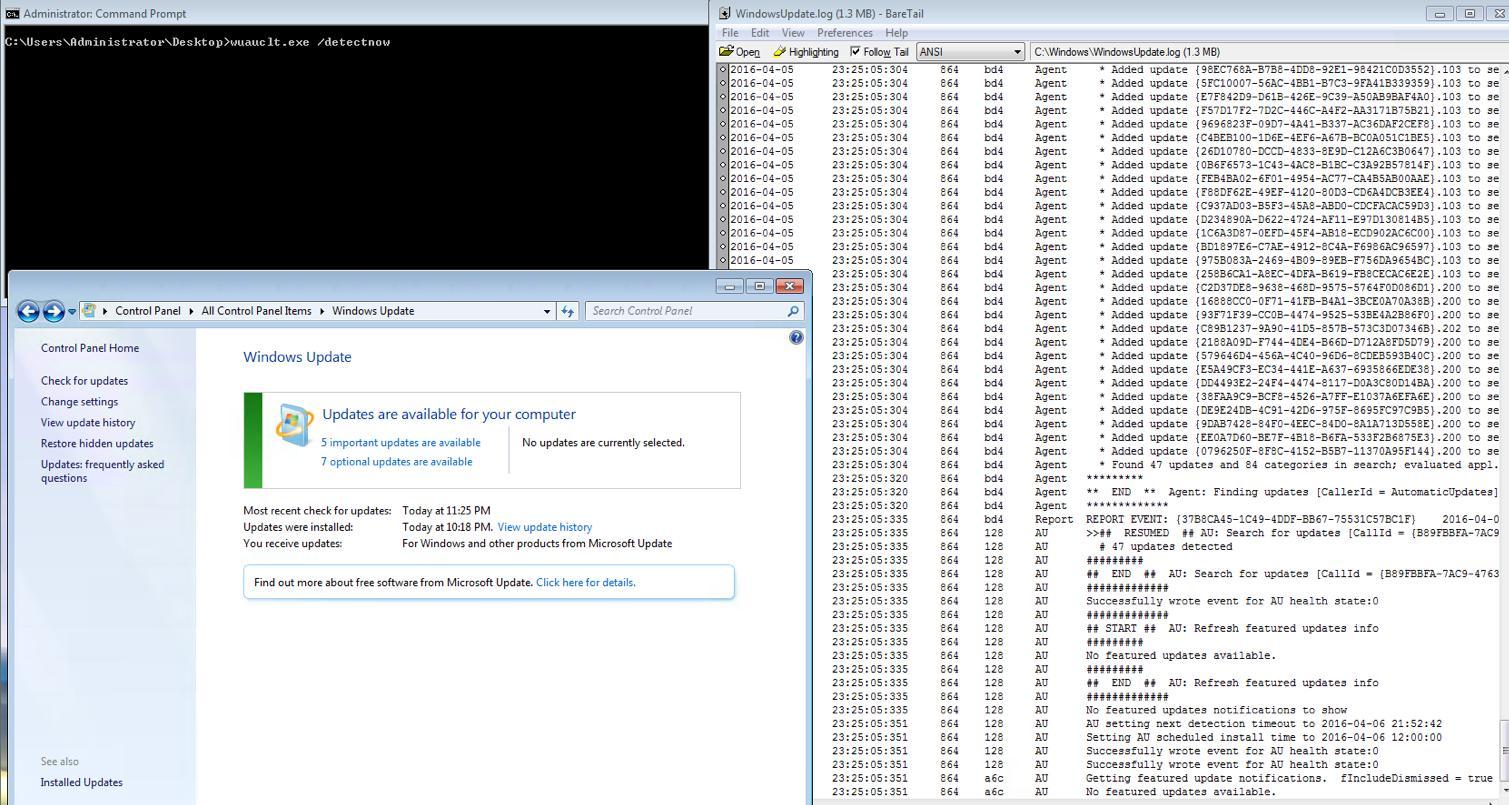
Task: Open the Preferences menu in BareTail
Action: (x=845, y=33)
